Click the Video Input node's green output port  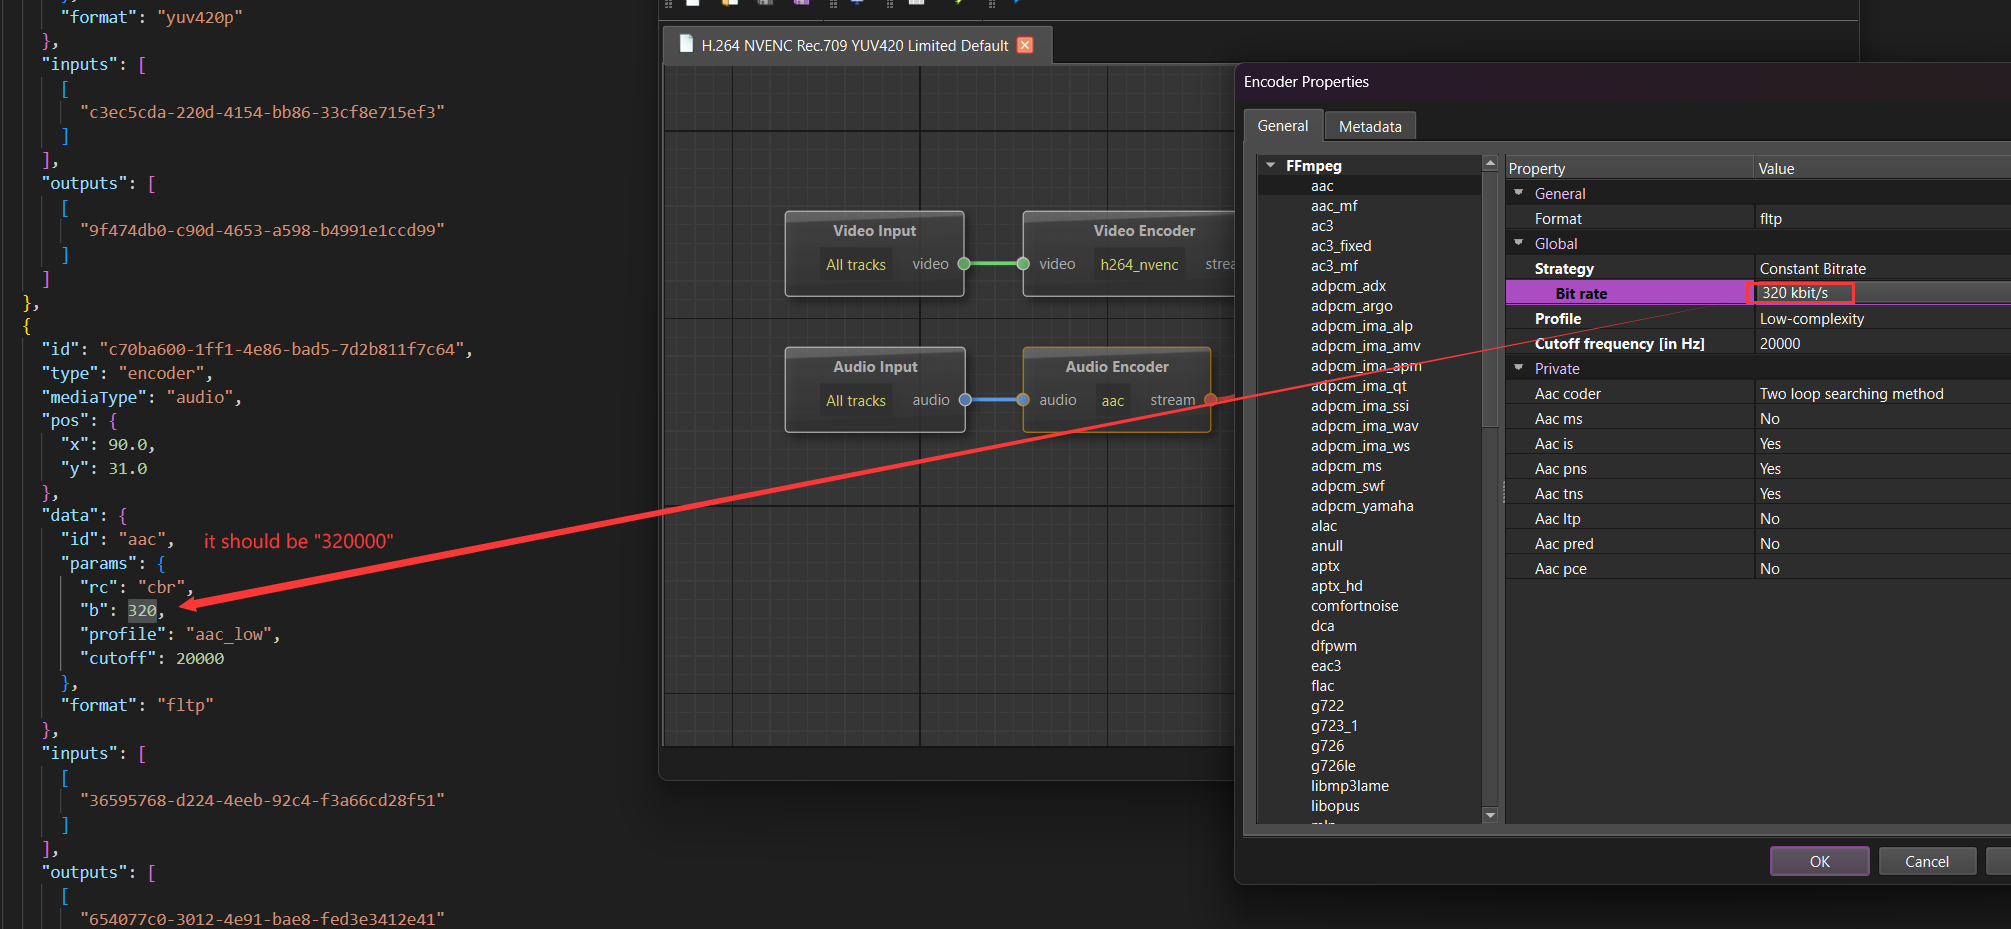964,264
